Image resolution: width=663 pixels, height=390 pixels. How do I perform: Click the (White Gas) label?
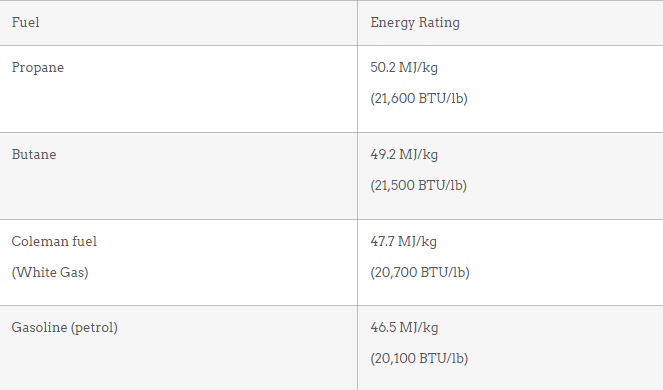point(50,272)
